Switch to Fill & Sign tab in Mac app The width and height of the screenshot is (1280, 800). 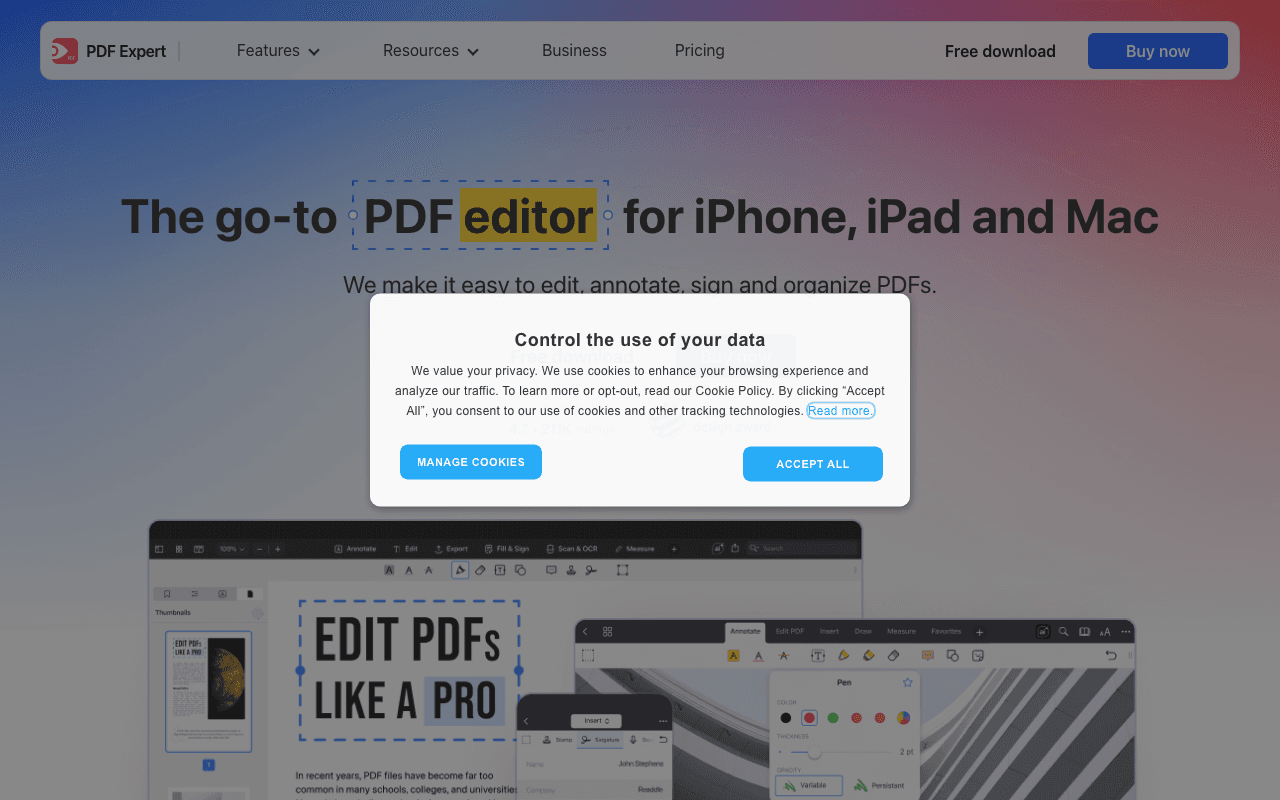507,549
